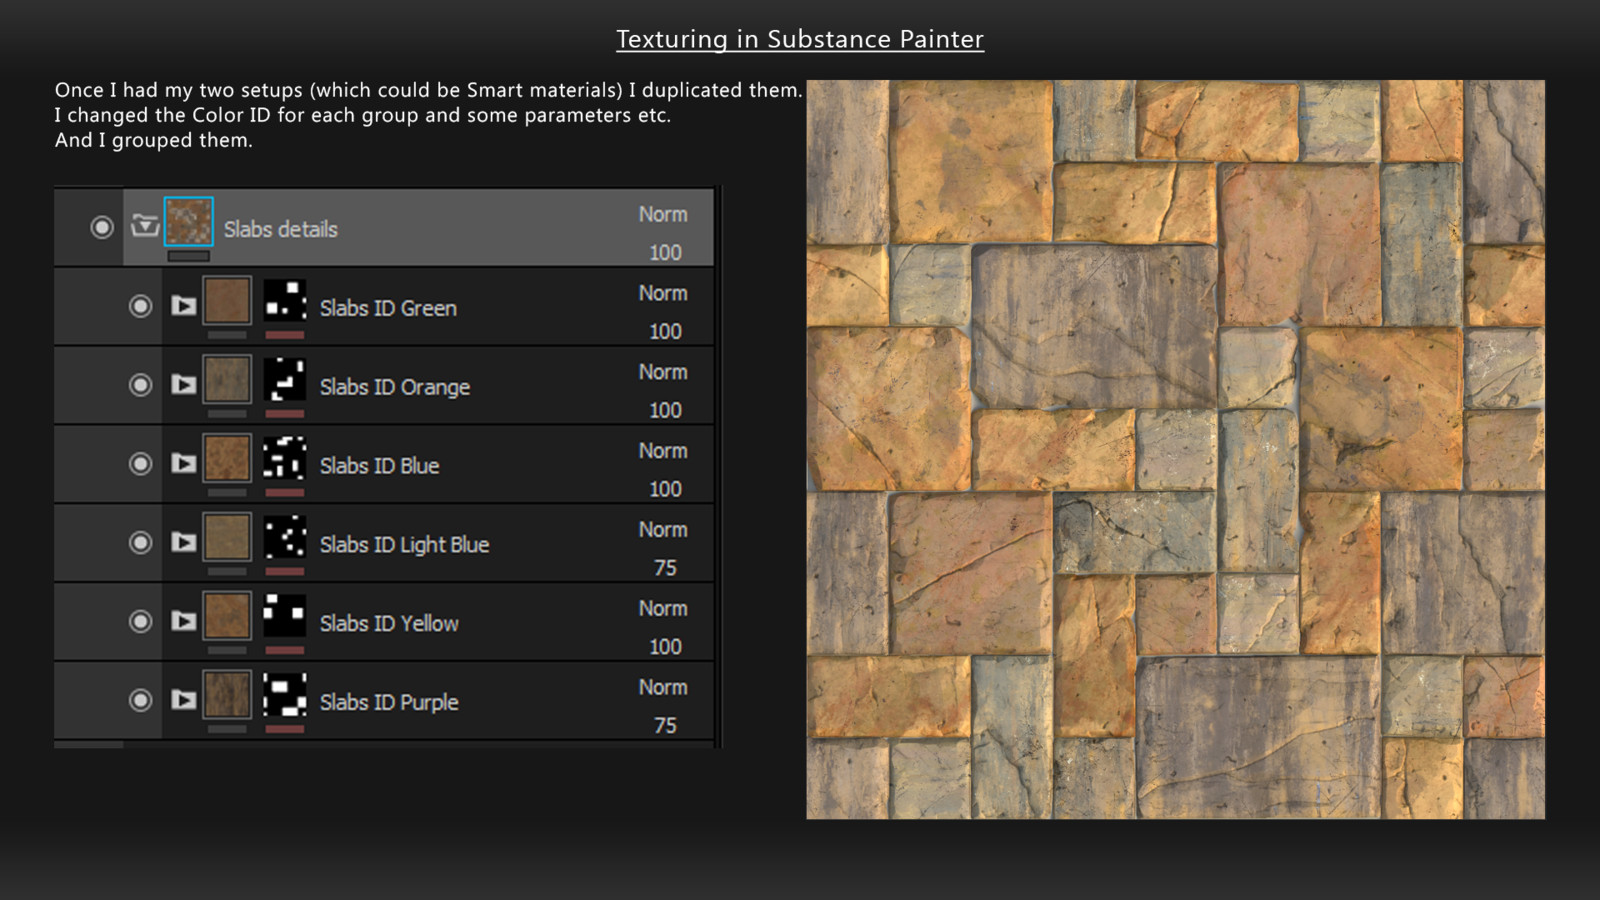Select the Slabs ID Purple mask
This screenshot has width=1600, height=900.
[x=285, y=695]
